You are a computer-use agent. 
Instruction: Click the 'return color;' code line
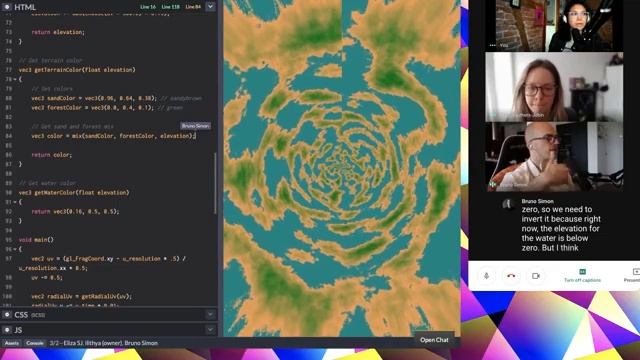pos(52,155)
